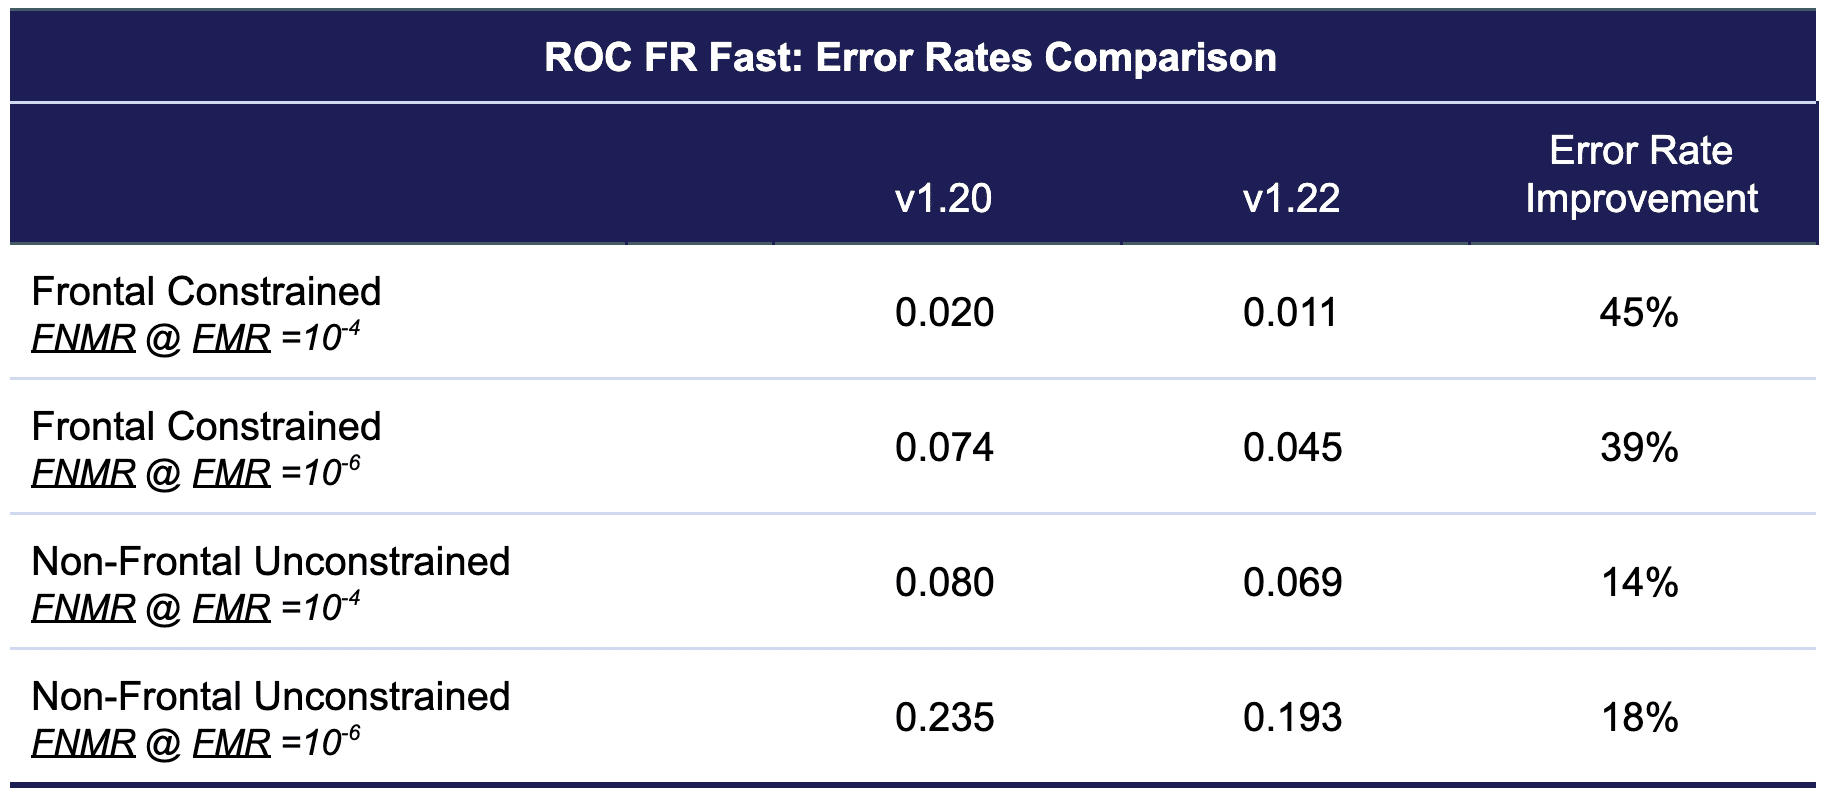Select the v1.20 column header
The height and width of the screenshot is (802, 1832).
[x=943, y=198]
